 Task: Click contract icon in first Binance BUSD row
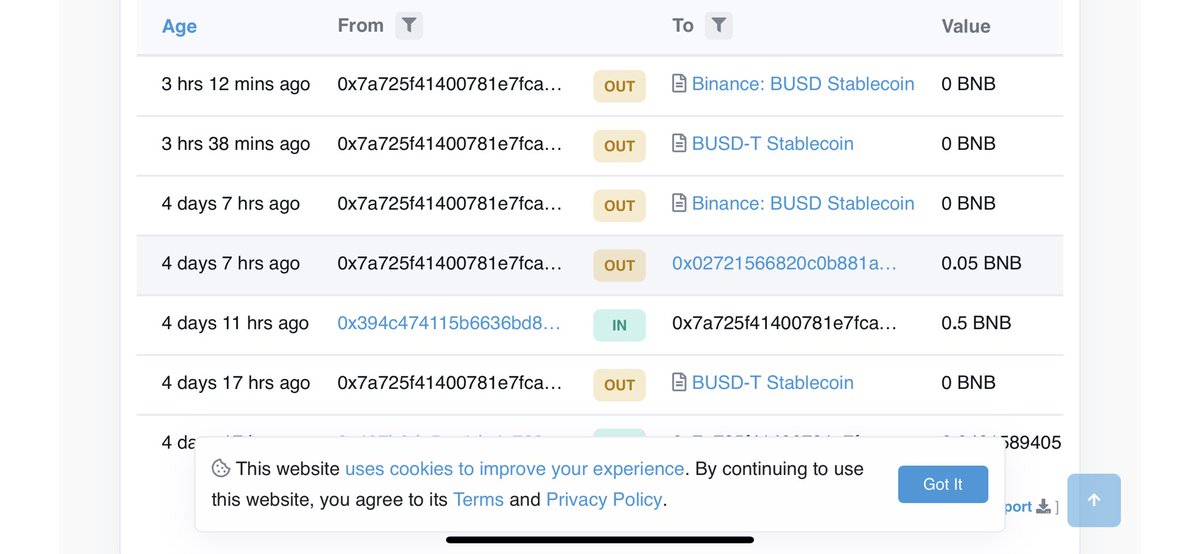point(679,84)
